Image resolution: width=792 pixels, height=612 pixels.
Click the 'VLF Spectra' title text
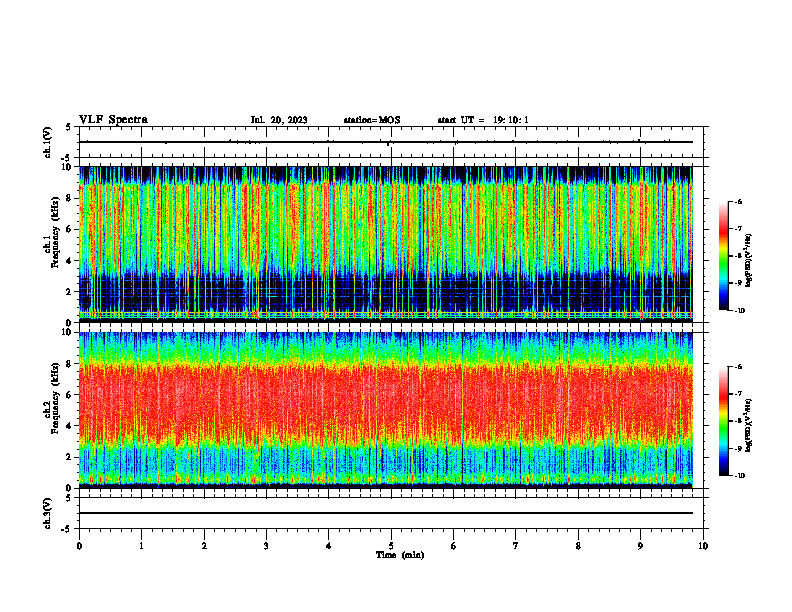113,120
